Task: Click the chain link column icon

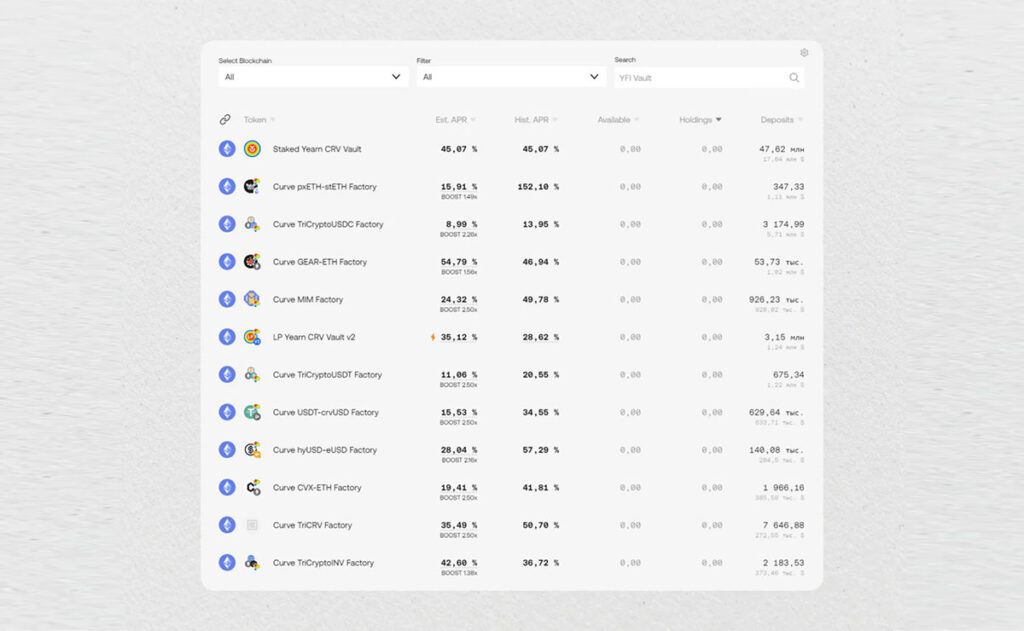Action: pos(225,120)
